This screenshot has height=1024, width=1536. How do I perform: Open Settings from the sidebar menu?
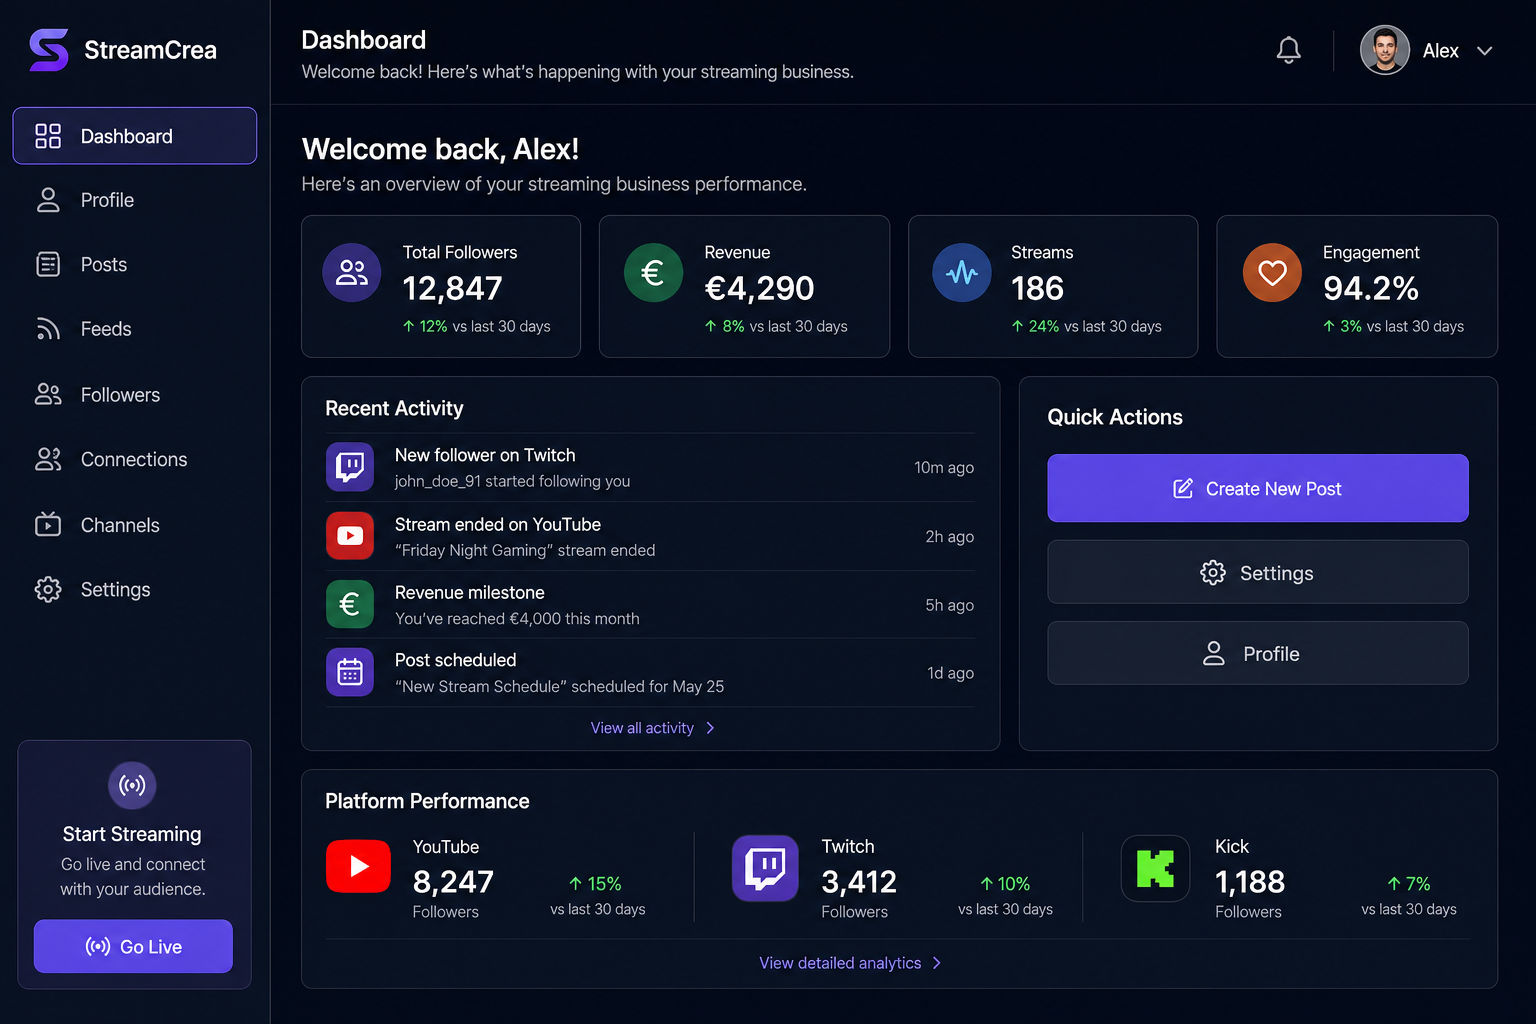pyautogui.click(x=135, y=589)
